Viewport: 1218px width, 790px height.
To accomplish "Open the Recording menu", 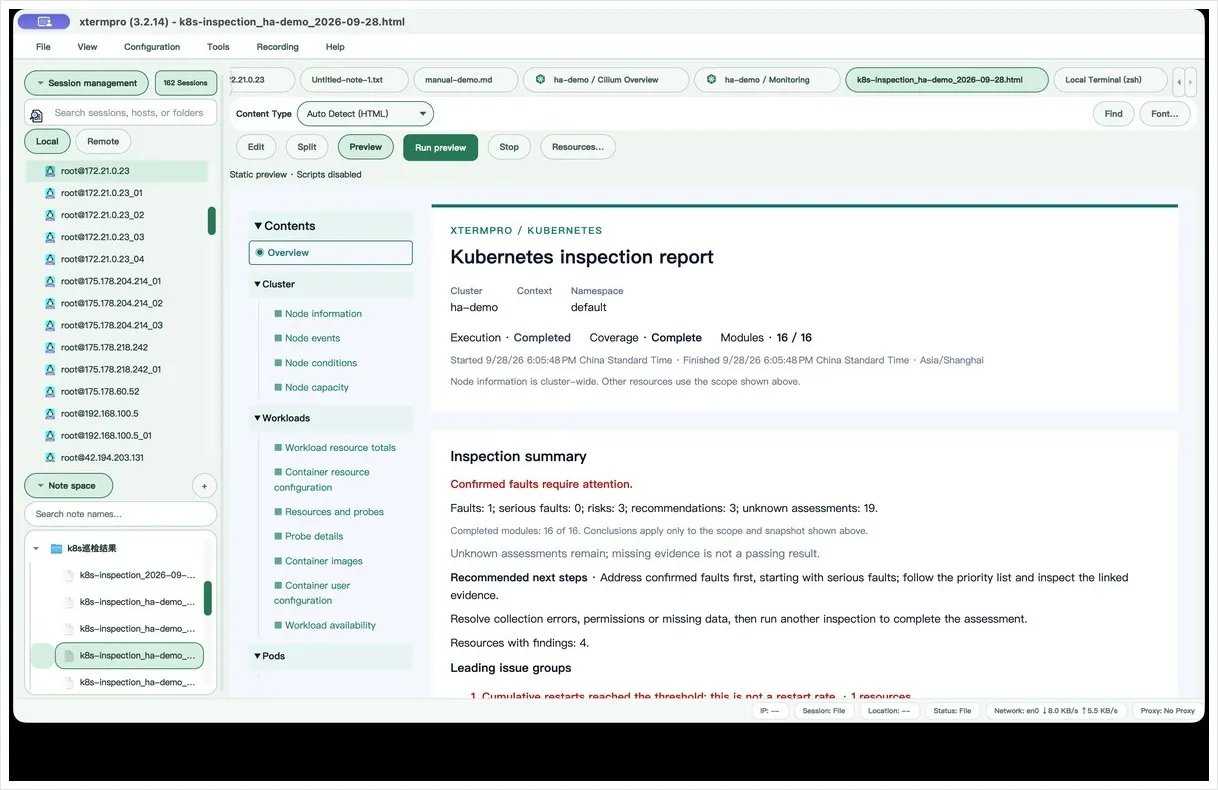I will click(277, 47).
